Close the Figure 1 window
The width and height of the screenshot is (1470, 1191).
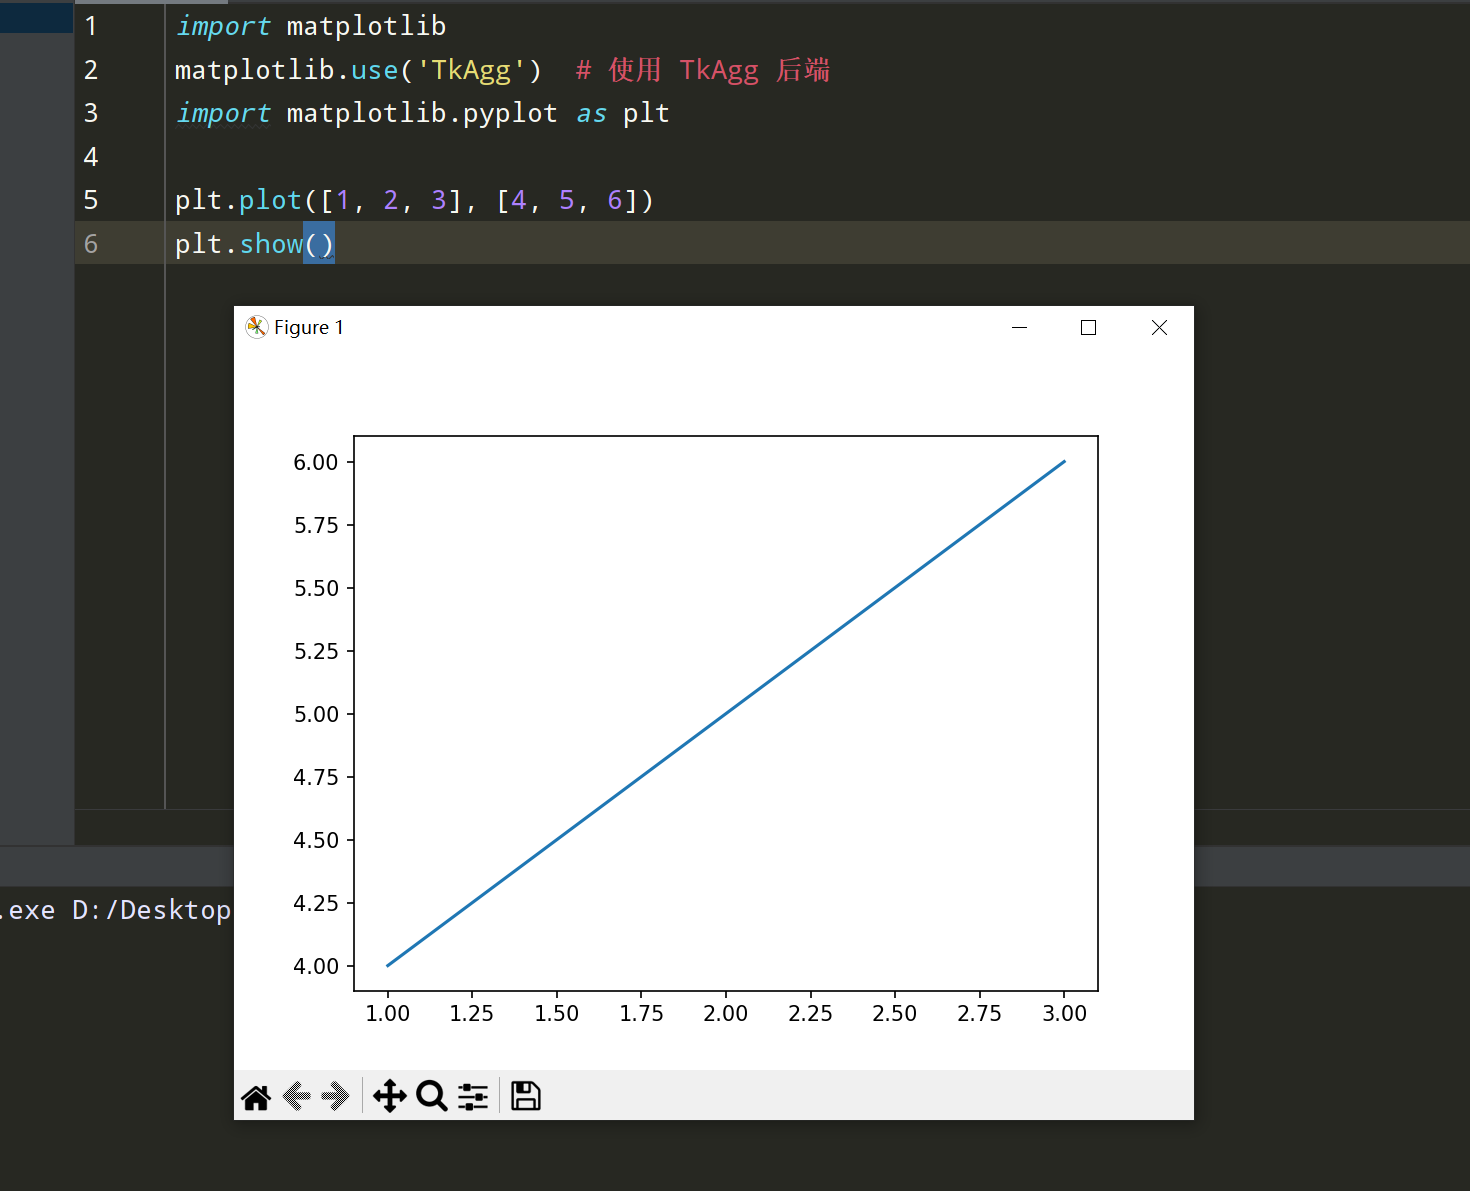(1159, 327)
